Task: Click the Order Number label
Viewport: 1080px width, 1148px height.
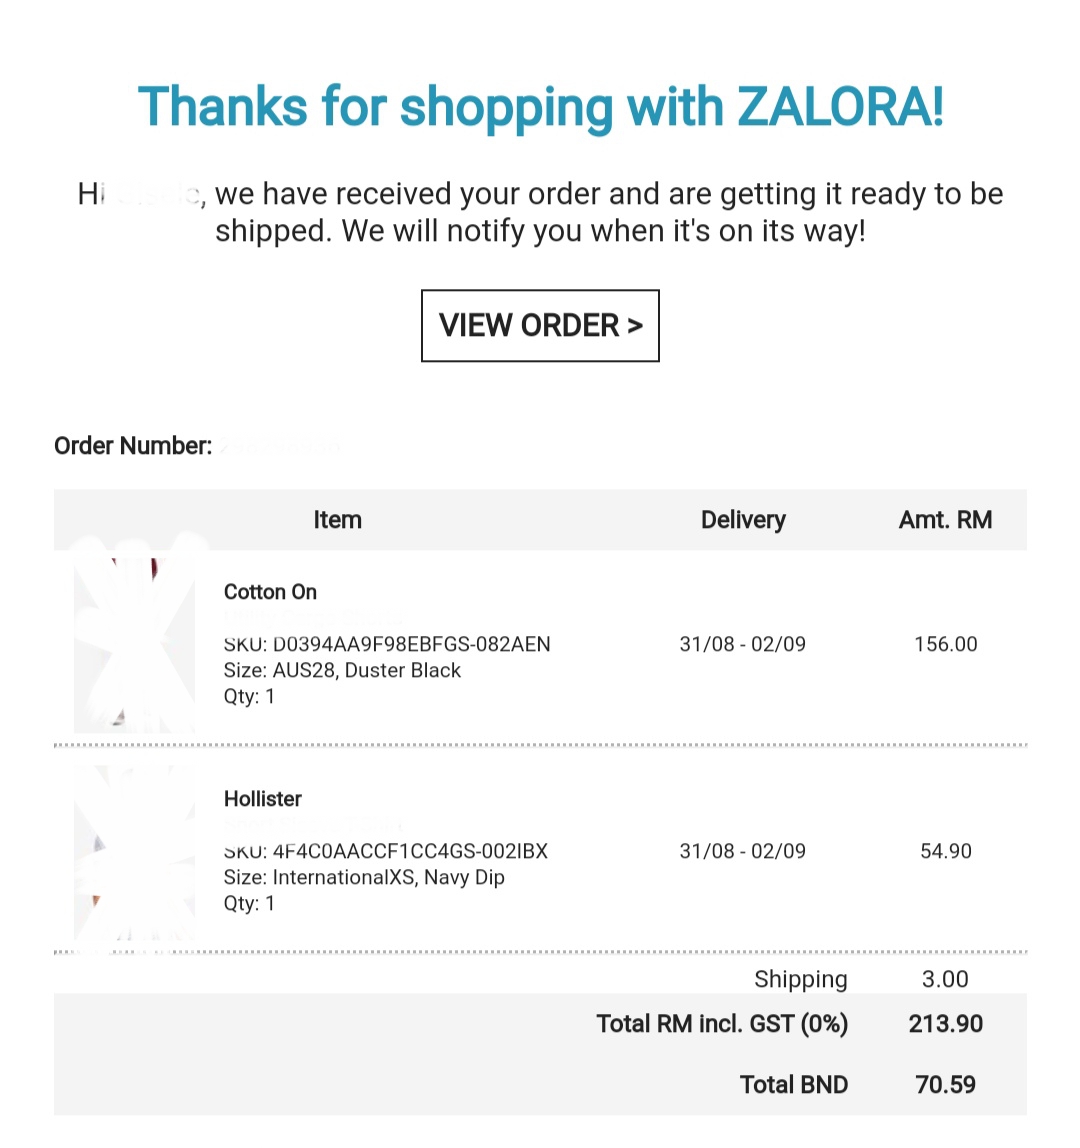Action: click(x=133, y=446)
